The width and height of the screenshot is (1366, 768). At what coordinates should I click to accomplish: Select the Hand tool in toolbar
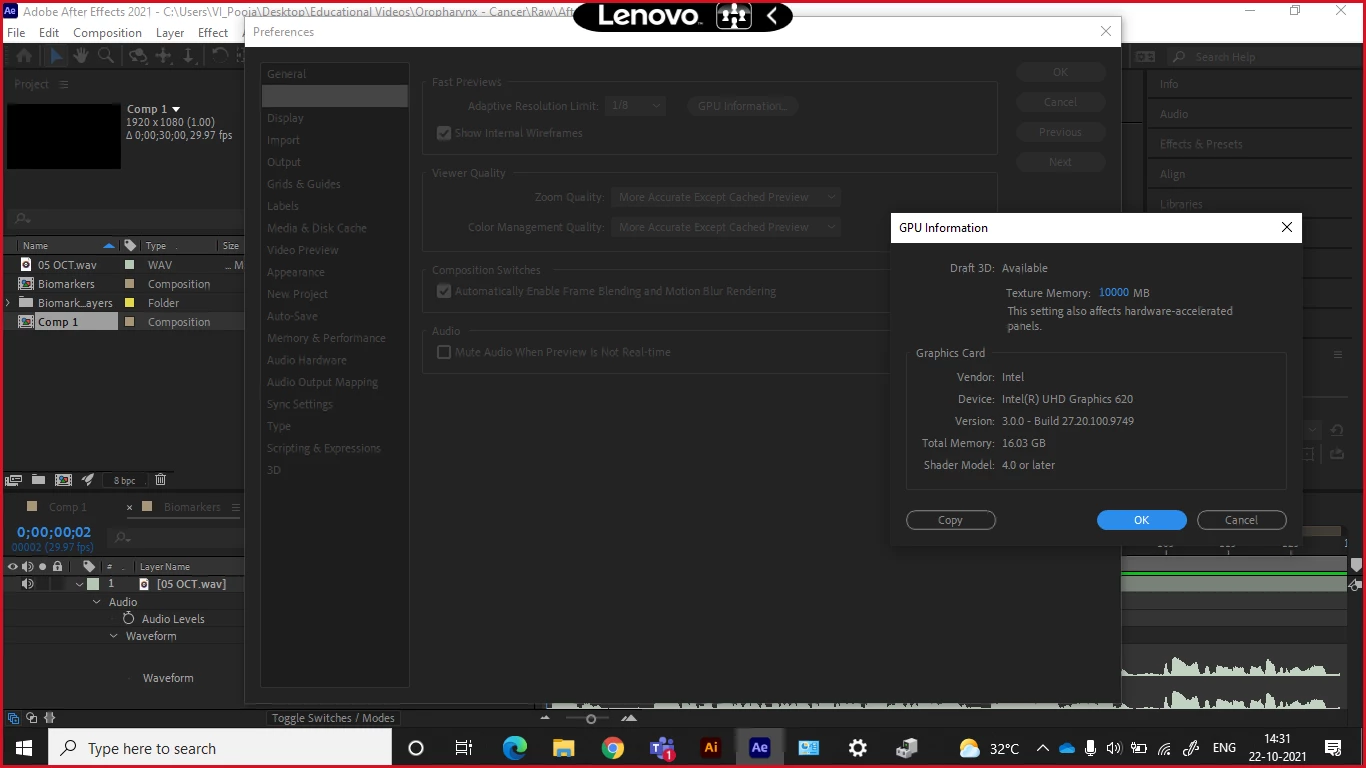point(81,57)
